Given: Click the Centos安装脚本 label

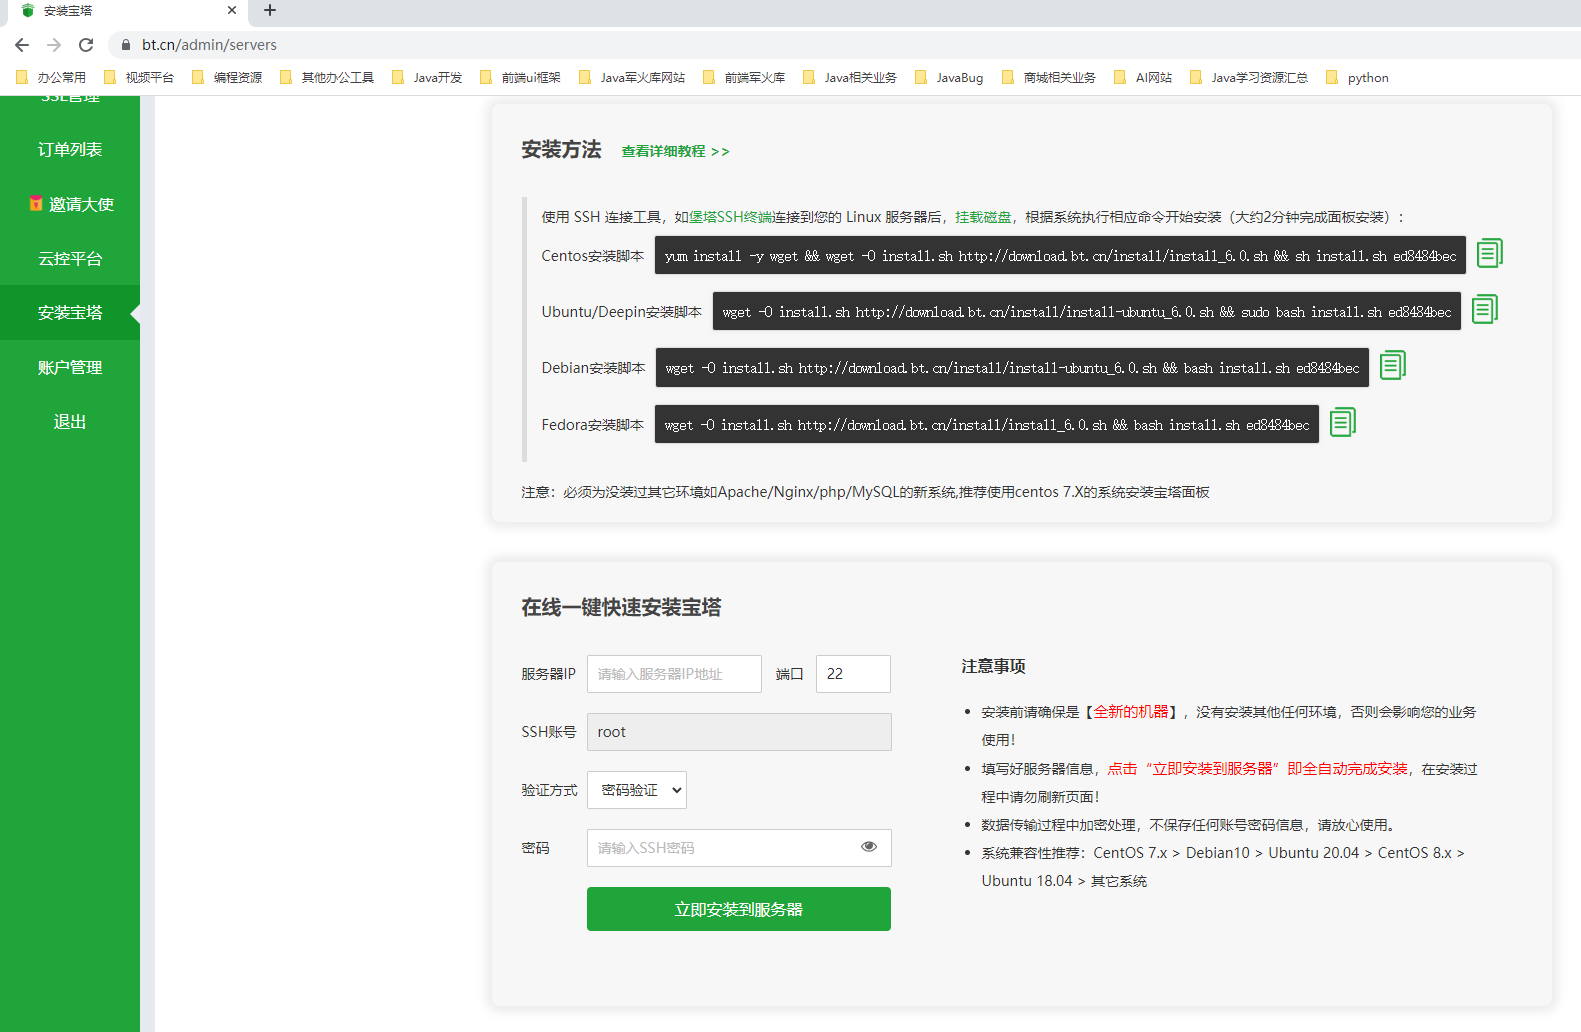Looking at the screenshot, I should [593, 256].
